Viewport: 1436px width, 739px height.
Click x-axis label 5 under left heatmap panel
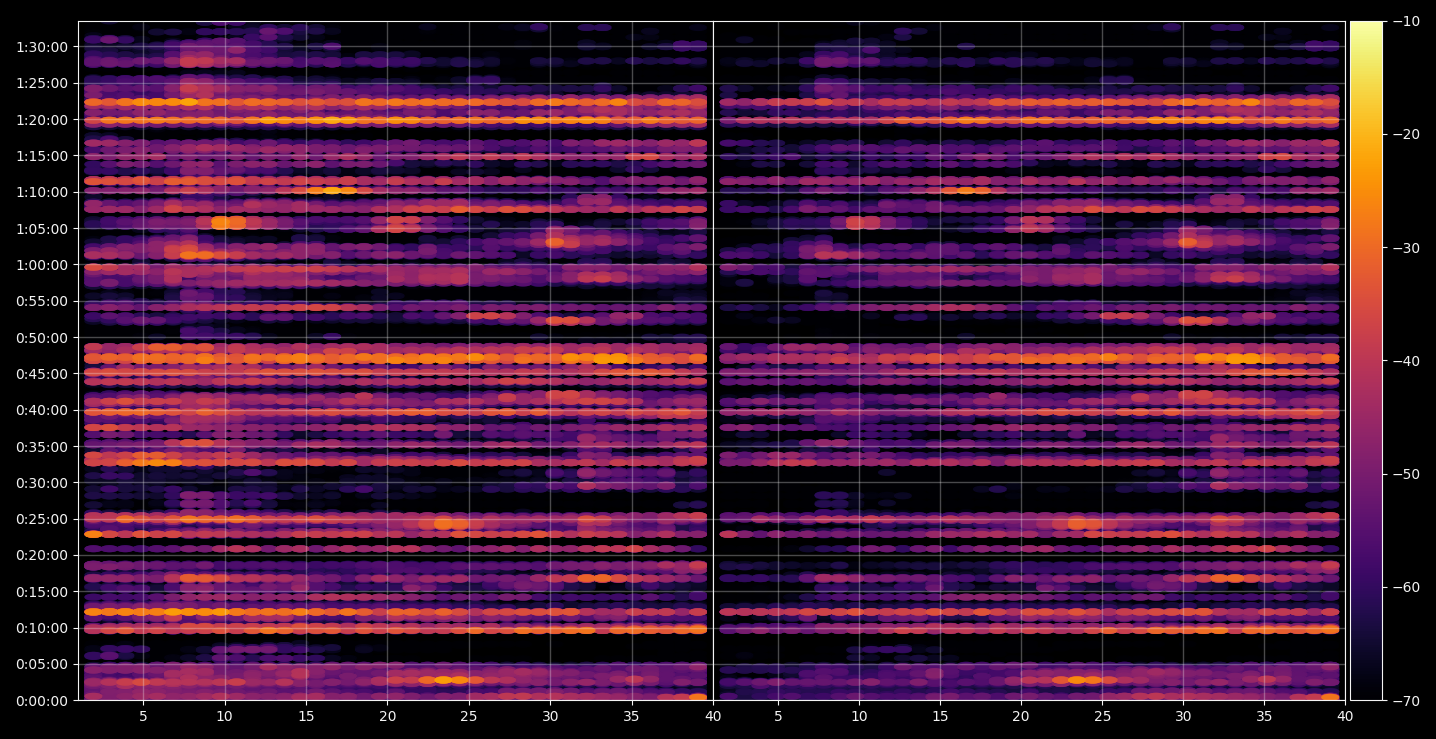(x=143, y=716)
